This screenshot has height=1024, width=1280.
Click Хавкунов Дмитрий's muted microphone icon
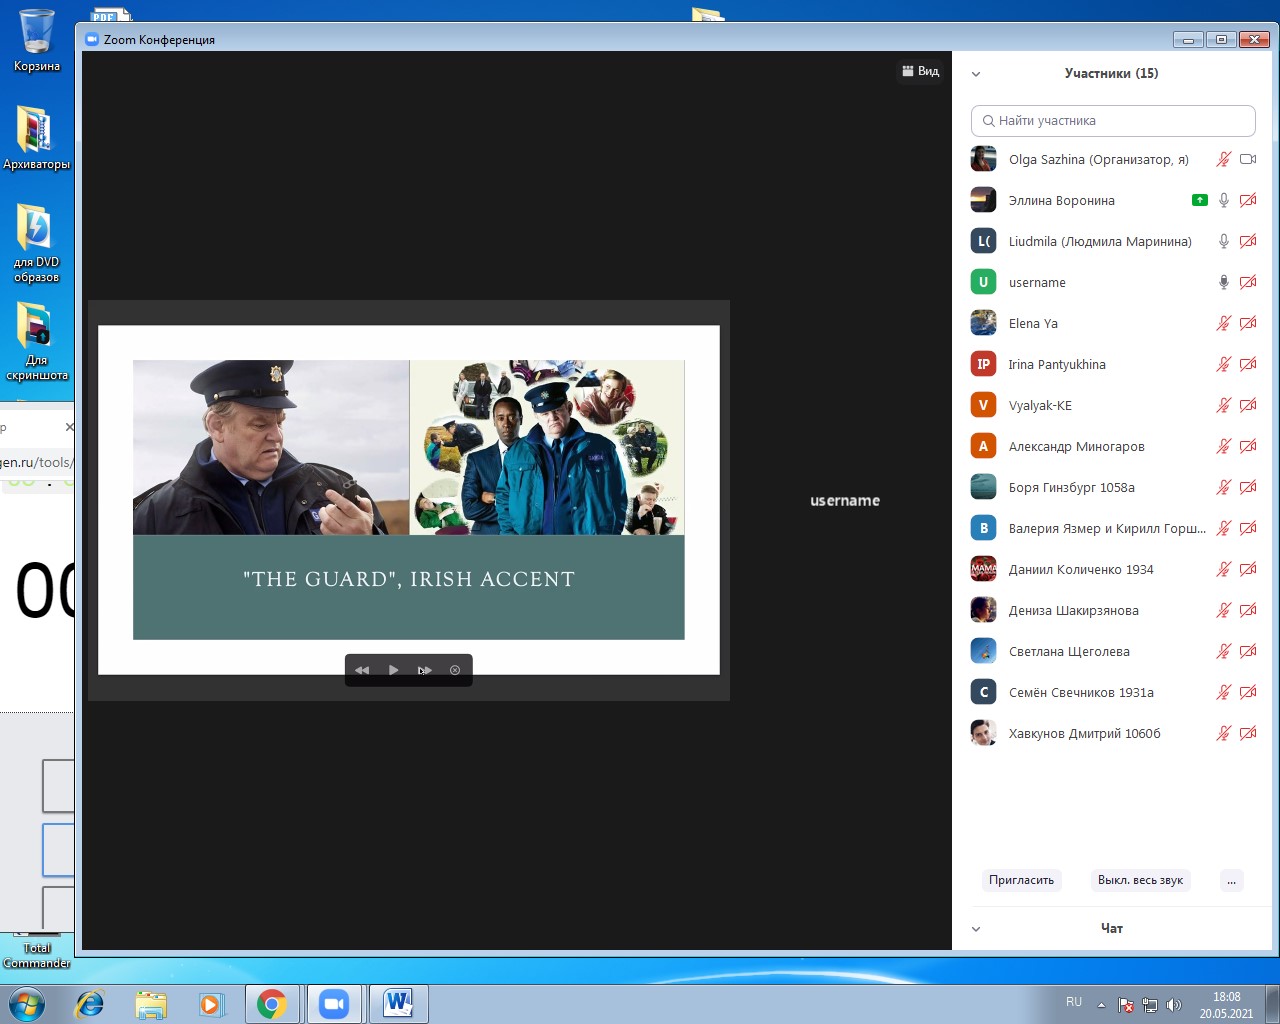click(x=1223, y=733)
